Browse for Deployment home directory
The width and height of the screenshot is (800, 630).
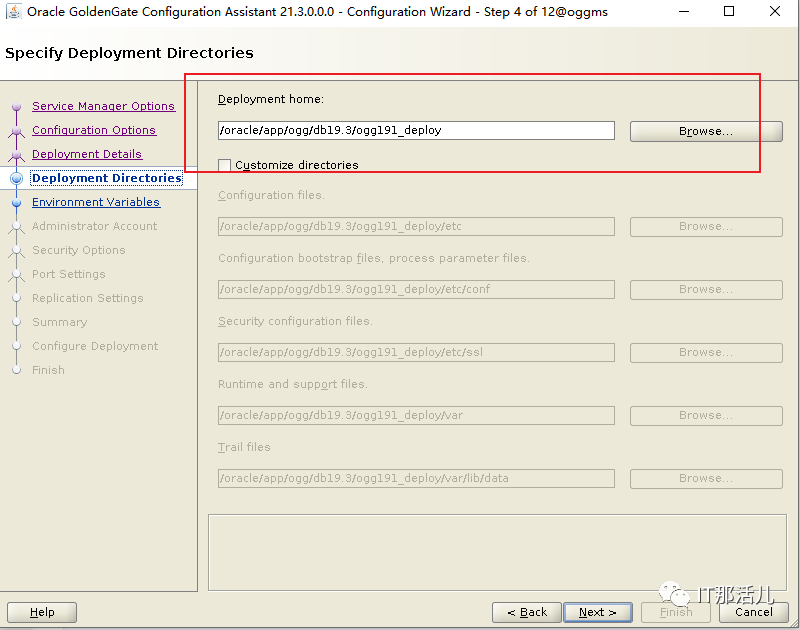click(706, 131)
